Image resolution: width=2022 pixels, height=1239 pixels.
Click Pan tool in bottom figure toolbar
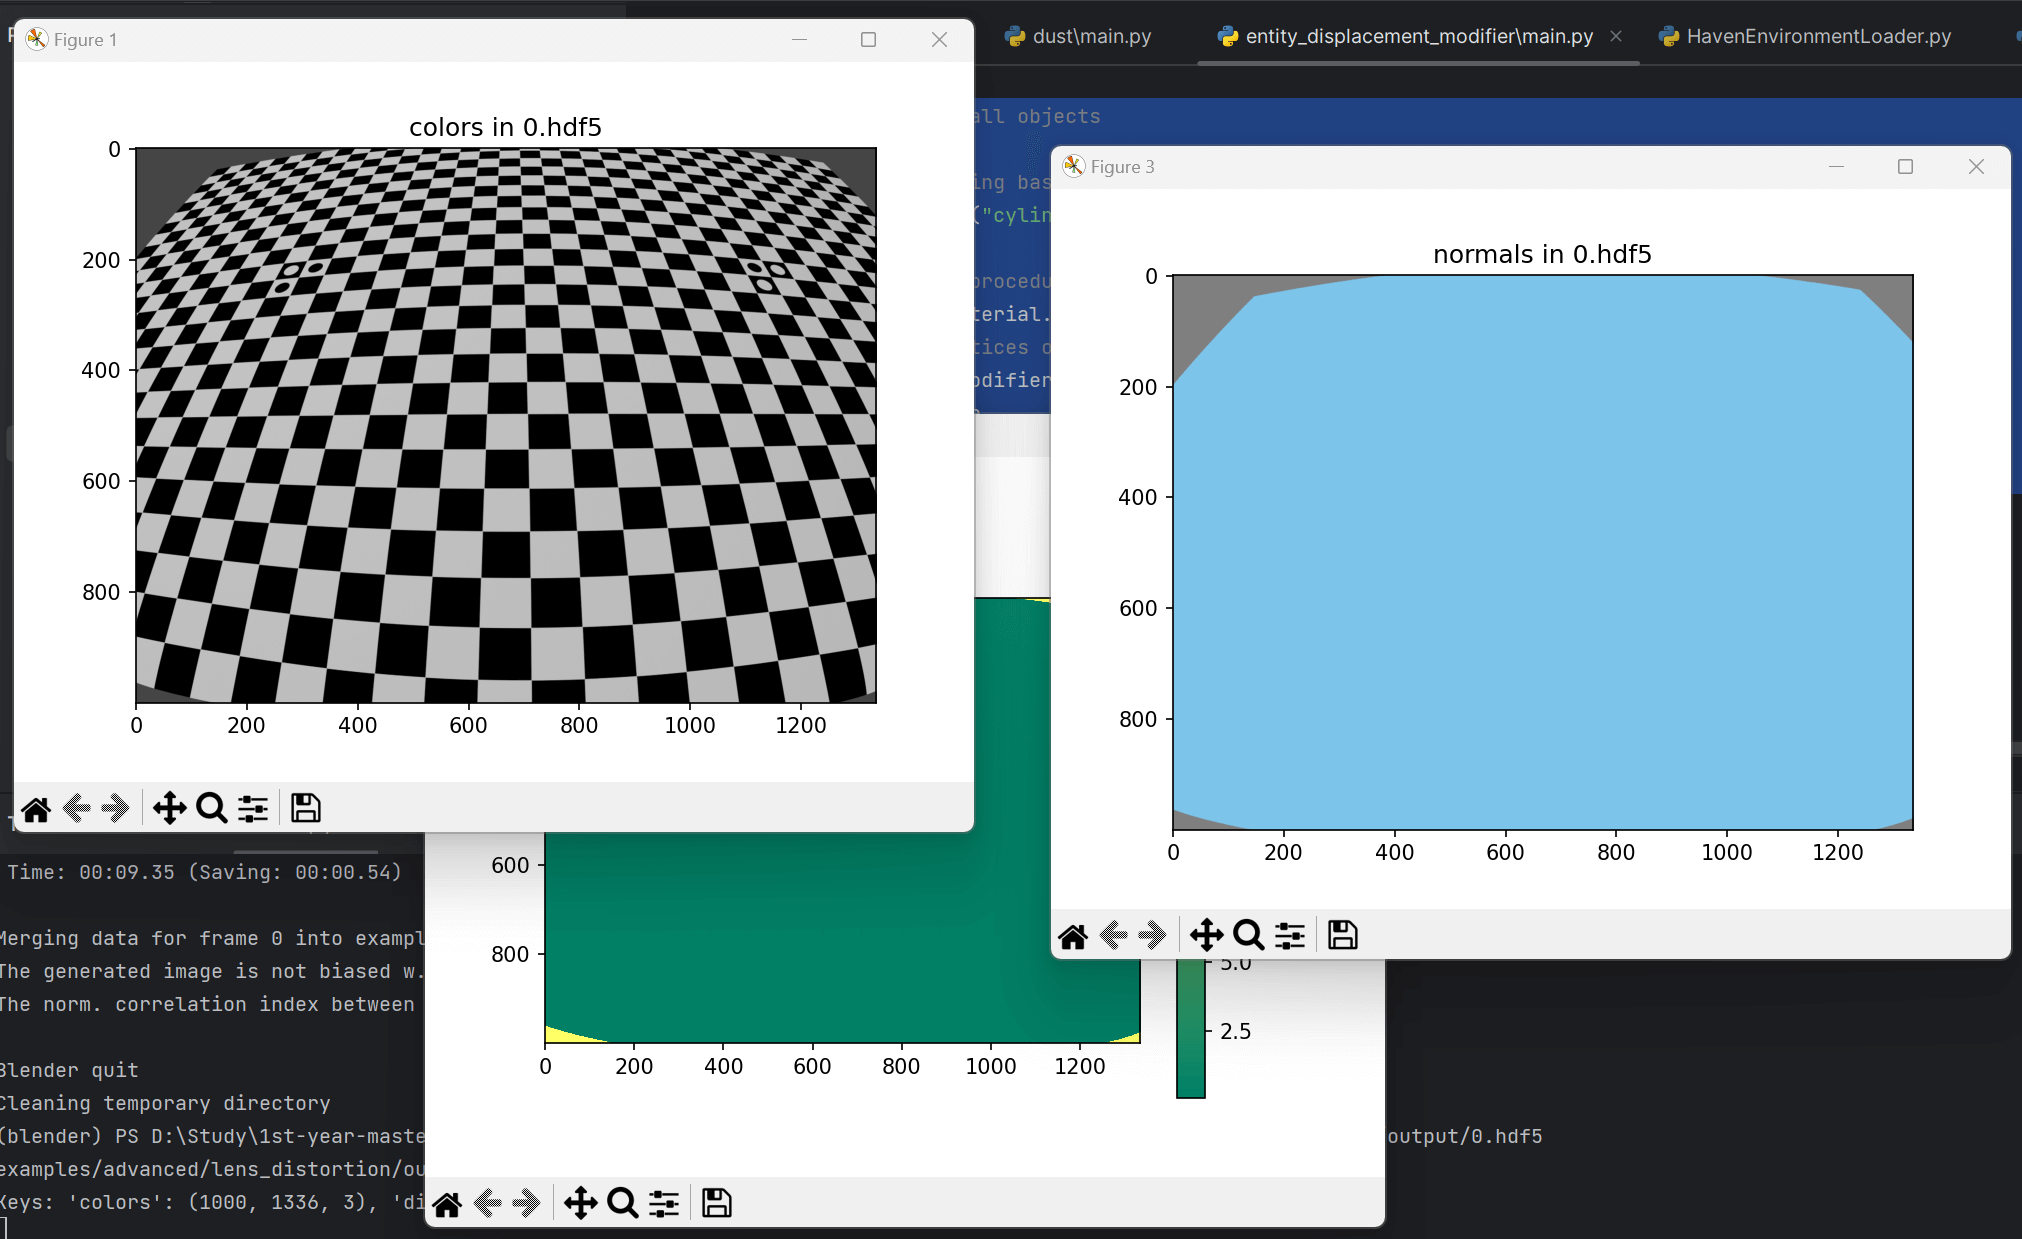(580, 1203)
